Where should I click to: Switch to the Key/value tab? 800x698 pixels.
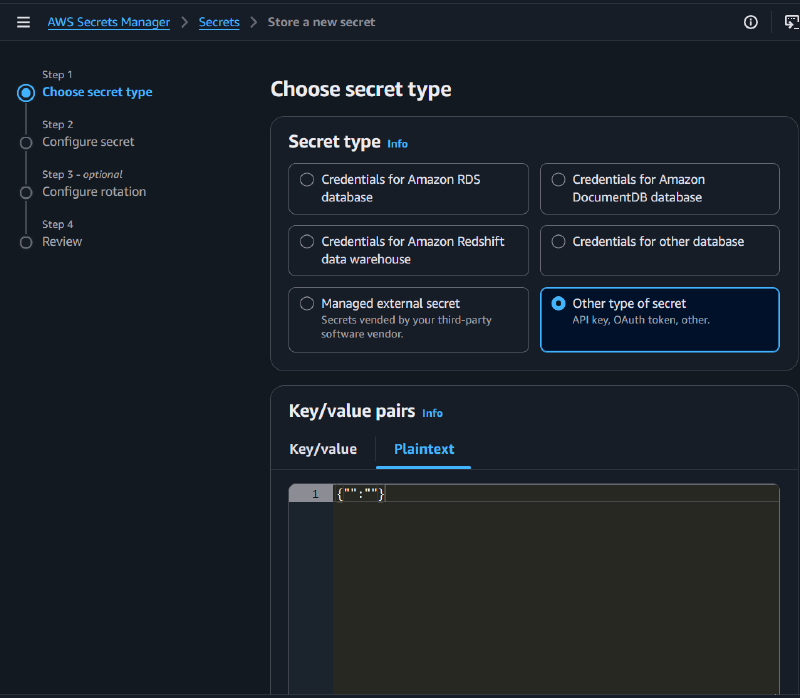coord(323,449)
